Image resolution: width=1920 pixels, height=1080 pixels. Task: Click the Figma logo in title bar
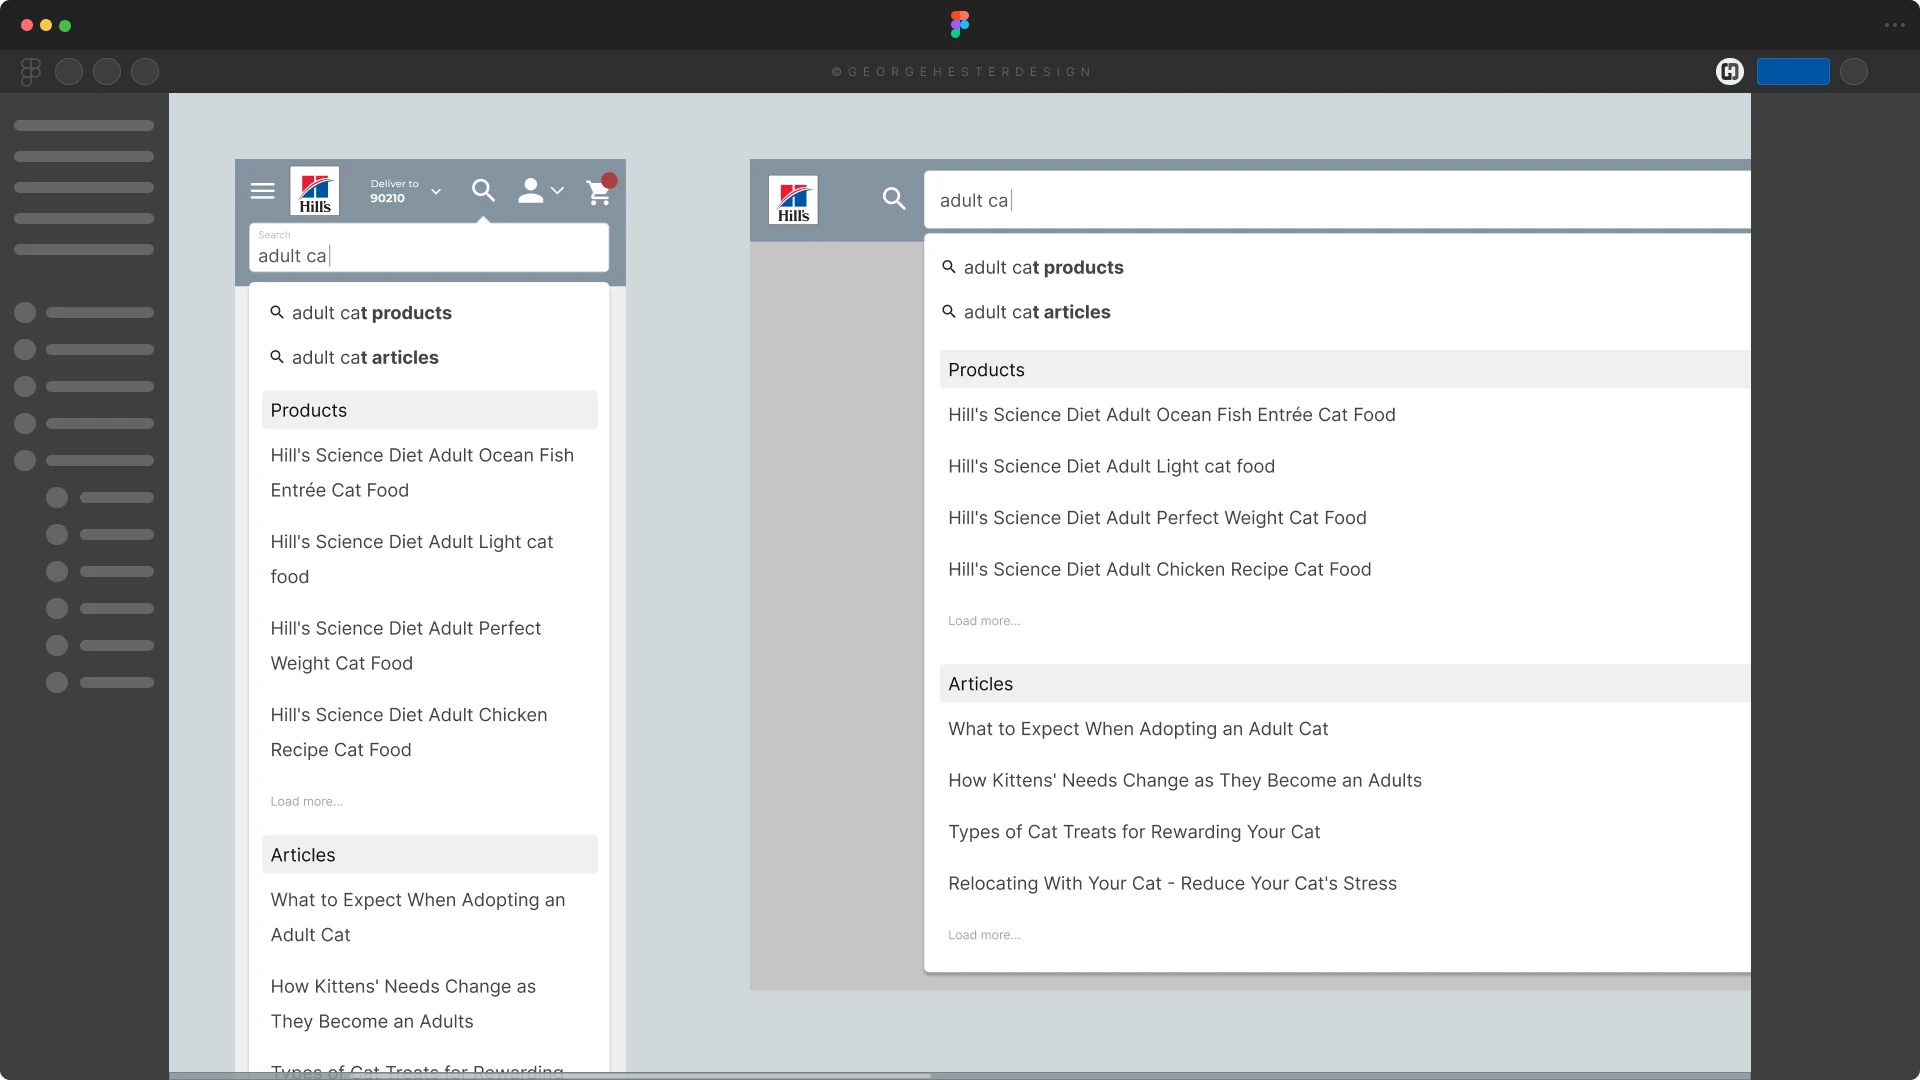click(x=960, y=25)
